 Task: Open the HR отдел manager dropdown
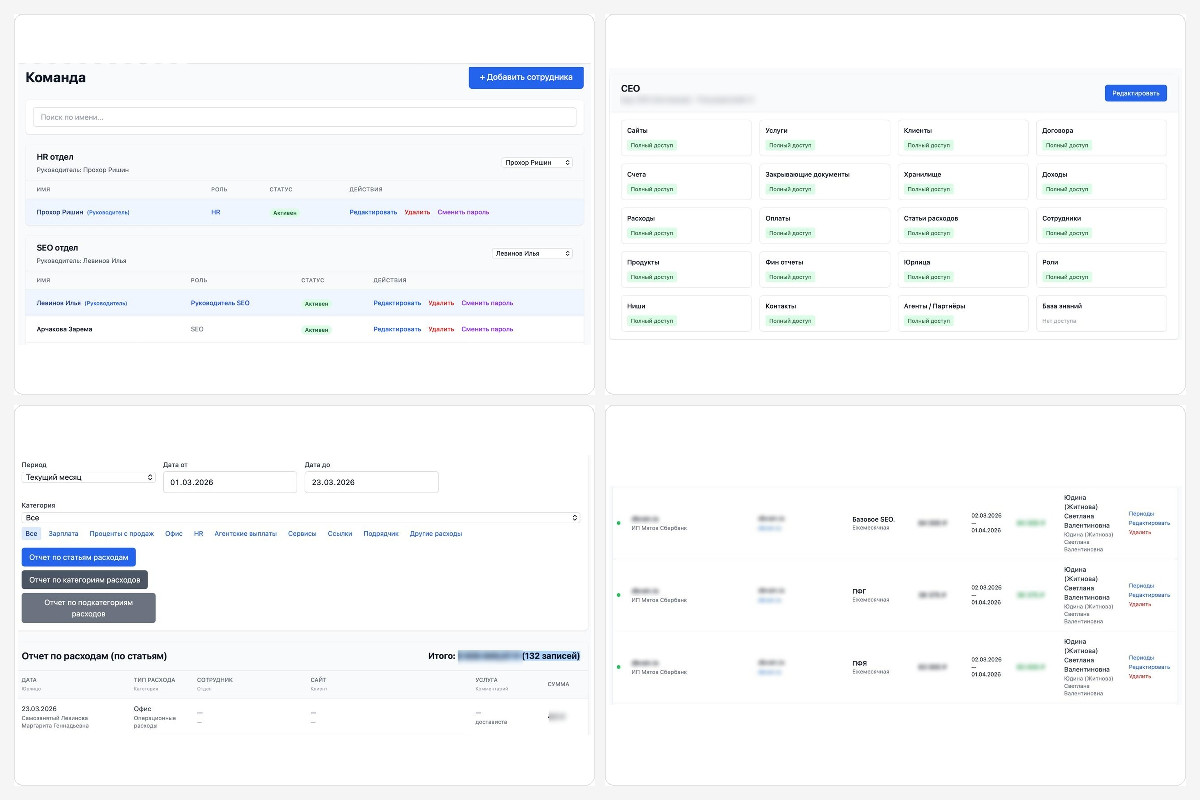tap(537, 162)
